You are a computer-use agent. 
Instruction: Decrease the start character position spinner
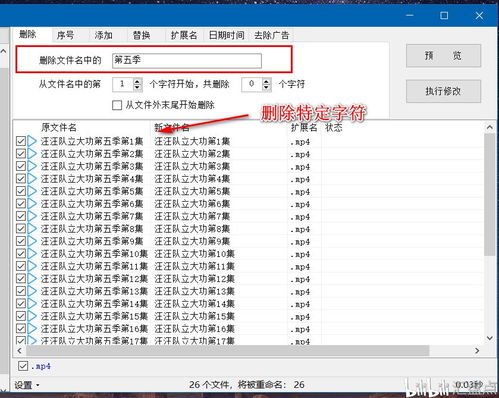click(137, 88)
